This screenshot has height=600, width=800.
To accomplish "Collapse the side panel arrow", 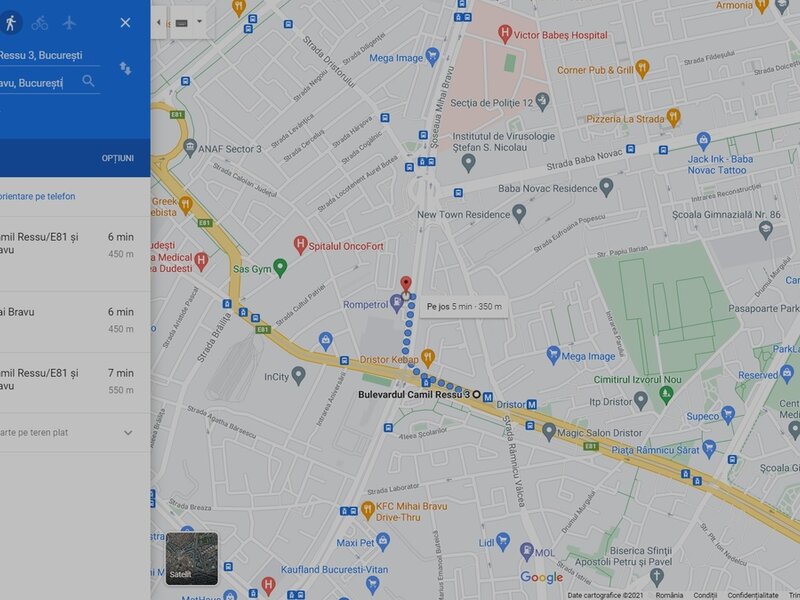I will point(159,22).
